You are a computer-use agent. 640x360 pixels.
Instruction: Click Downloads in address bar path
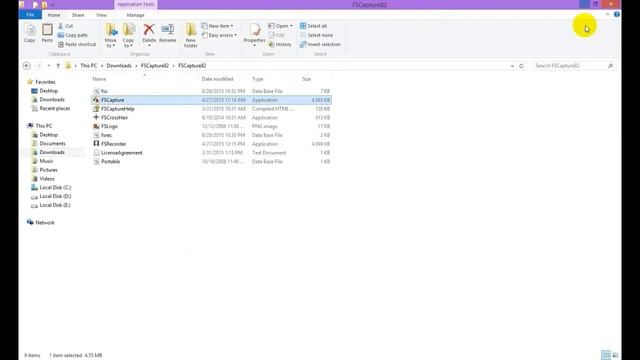[x=119, y=66]
